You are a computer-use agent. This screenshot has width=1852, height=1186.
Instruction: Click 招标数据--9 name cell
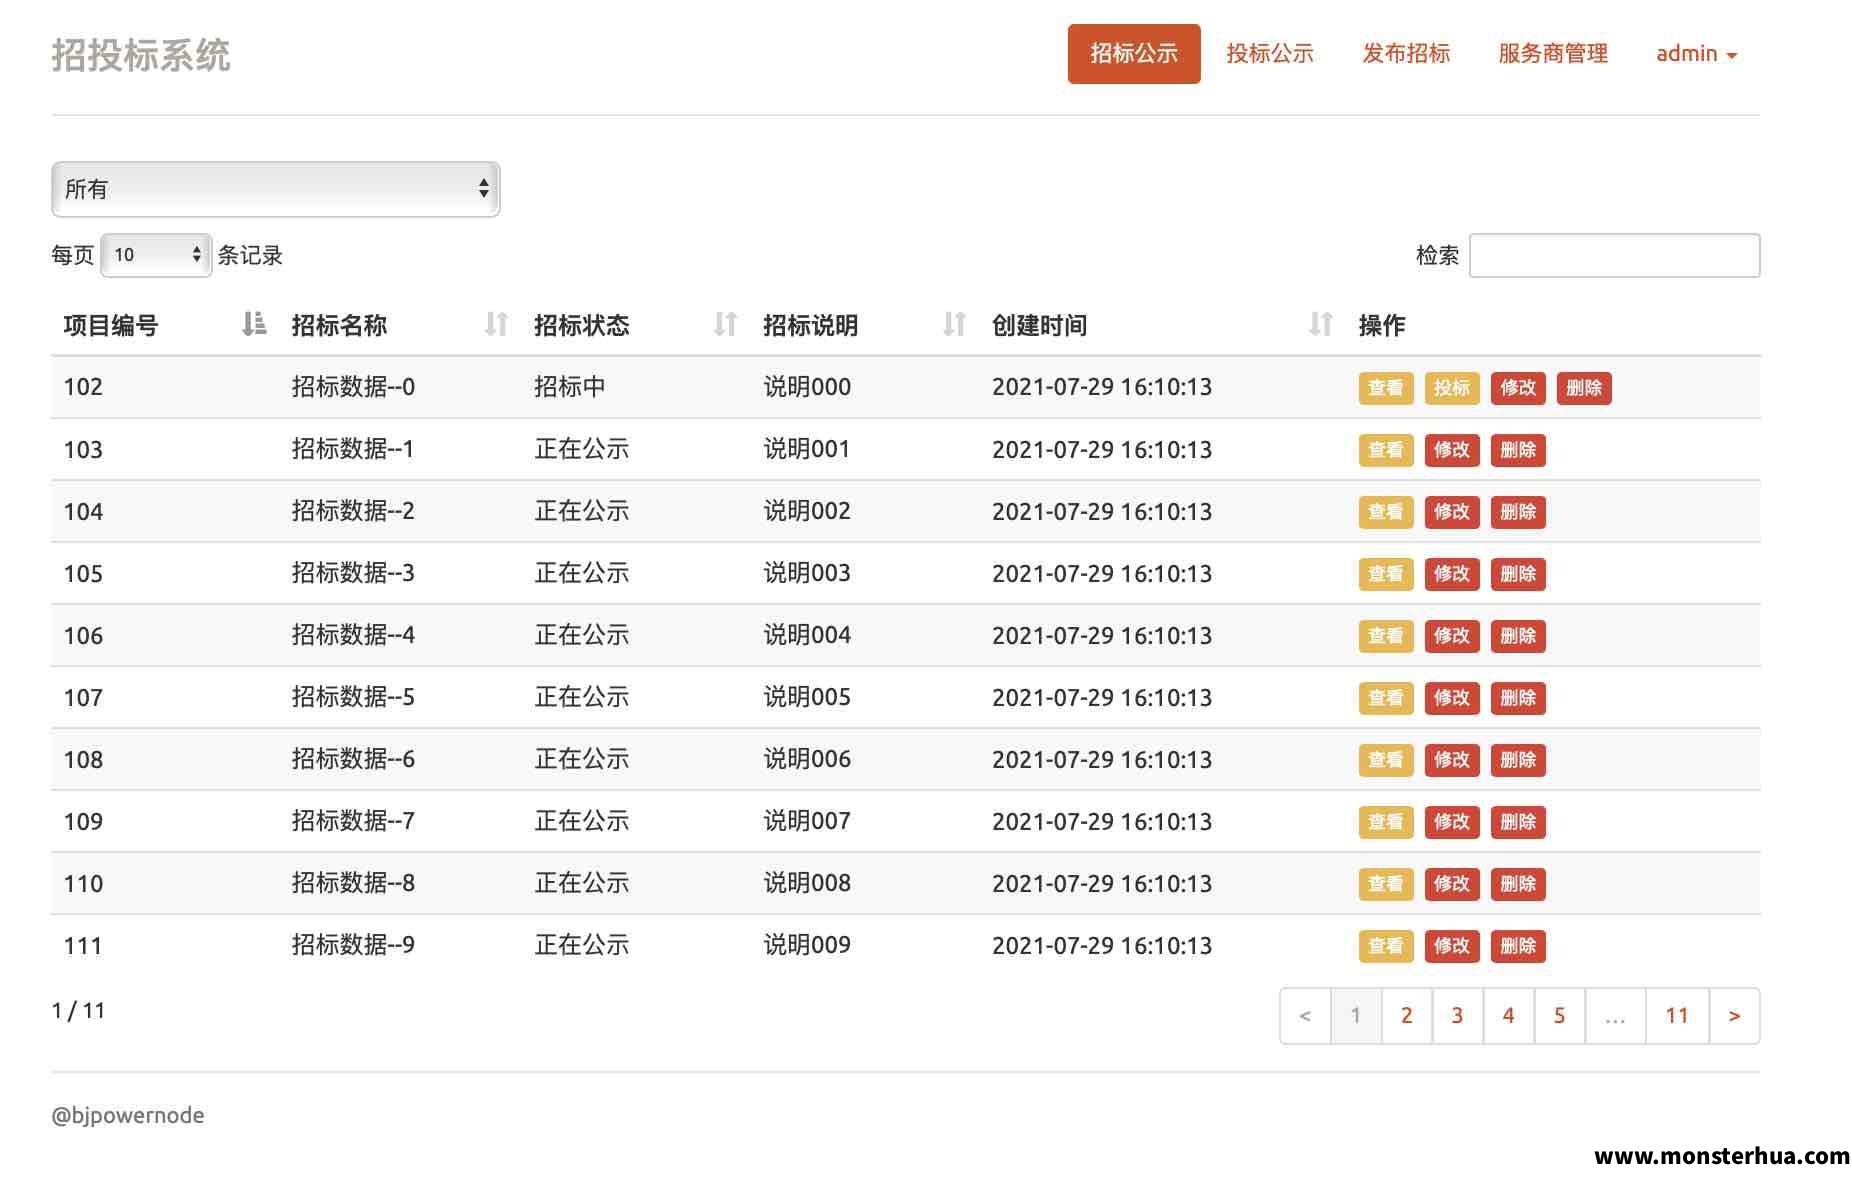click(353, 945)
